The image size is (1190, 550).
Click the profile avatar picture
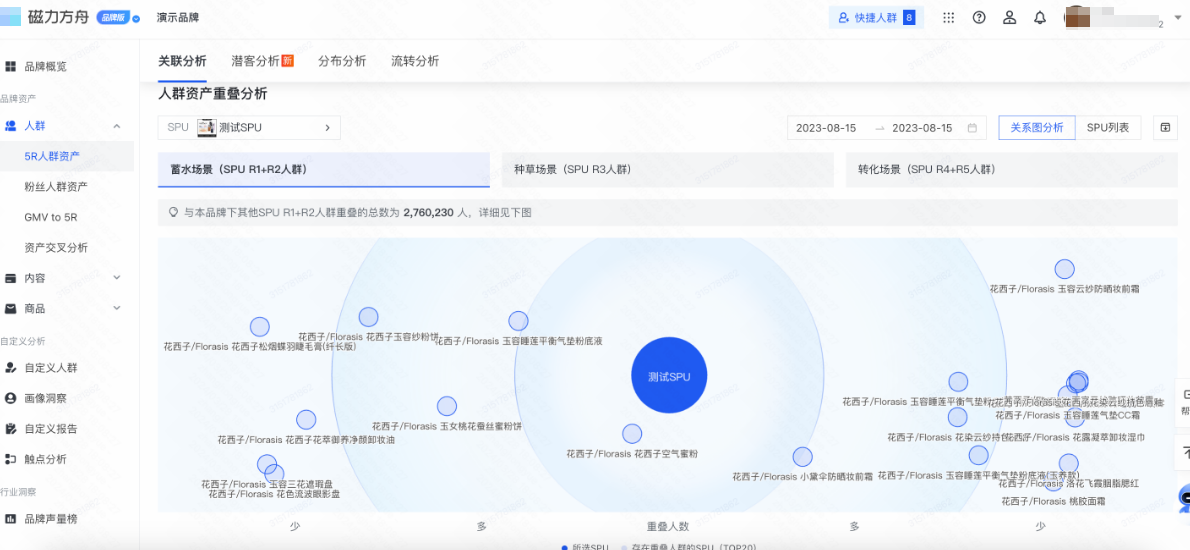(1079, 17)
